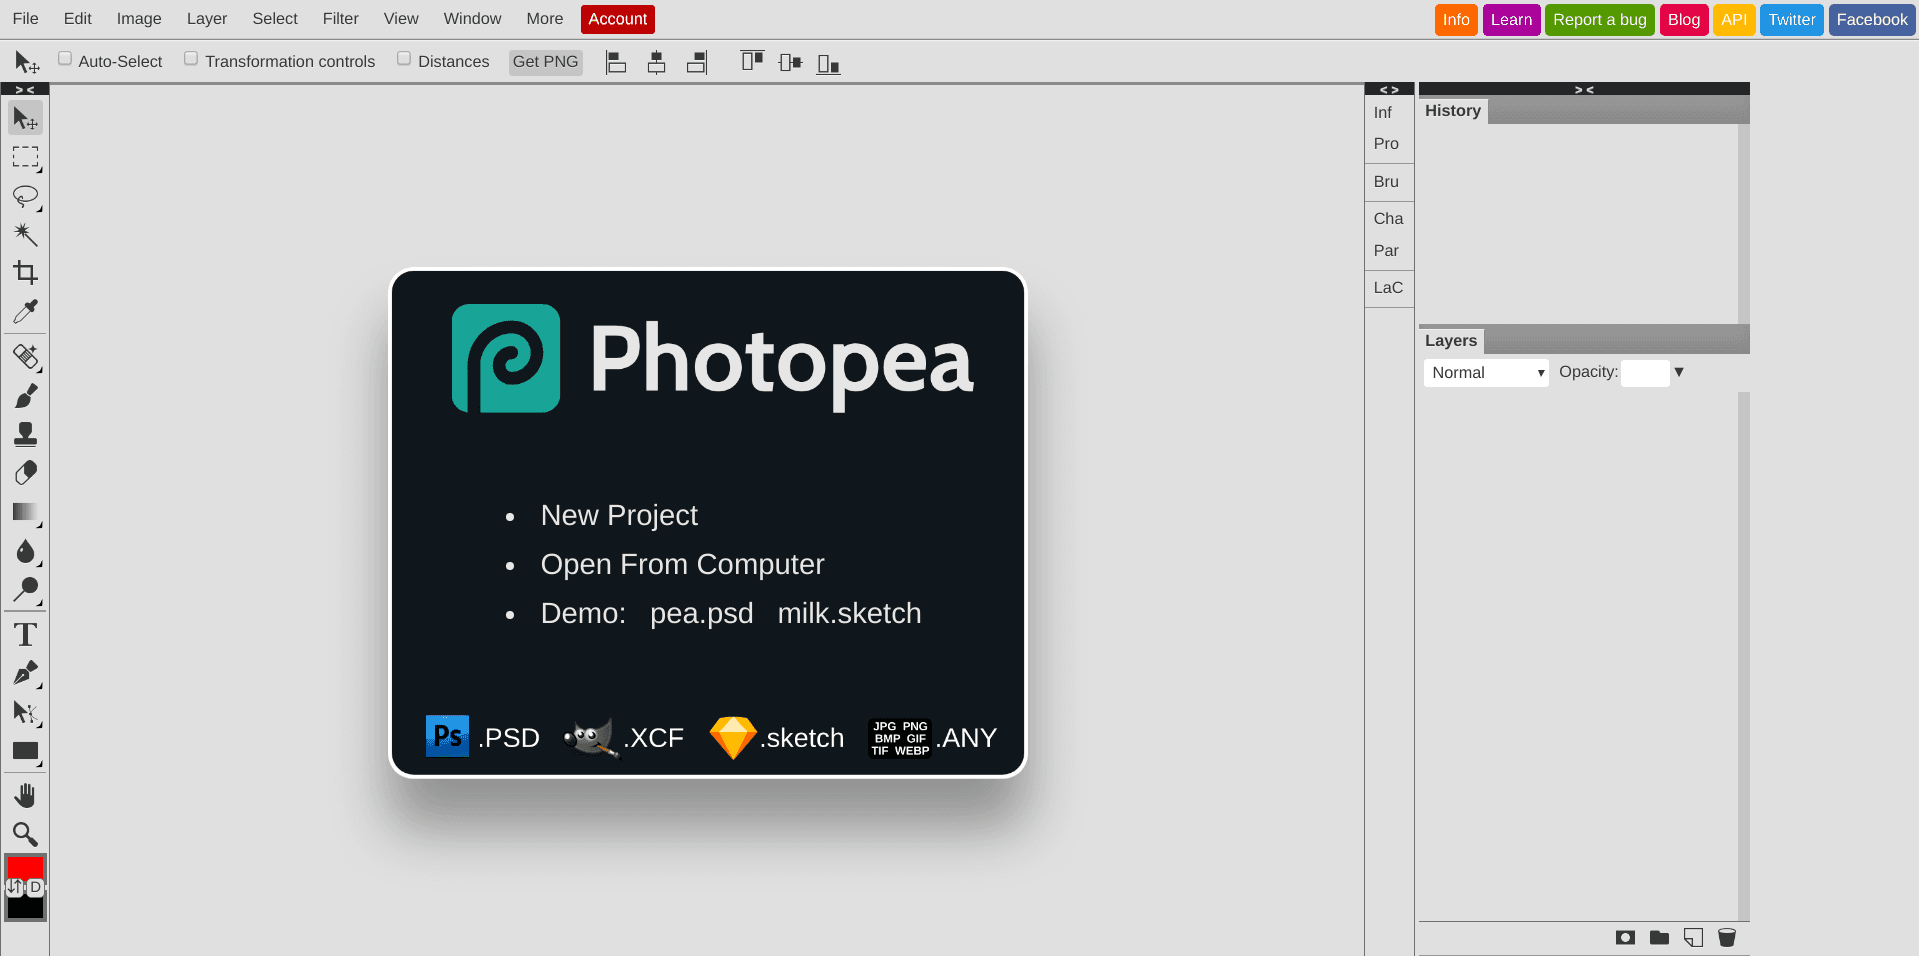Select the Brush tool
The width and height of the screenshot is (1919, 956).
click(25, 396)
